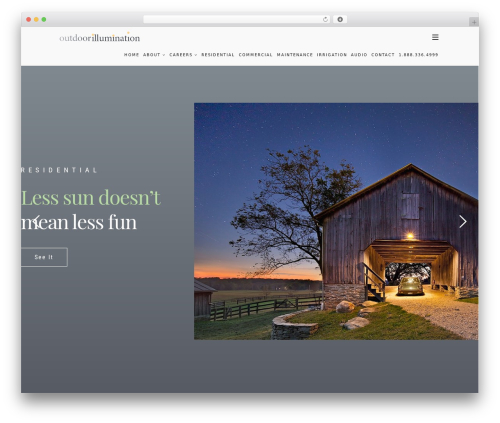Image resolution: width=500 pixels, height=423 pixels.
Task: Open new tab plus button
Action: [474, 22]
